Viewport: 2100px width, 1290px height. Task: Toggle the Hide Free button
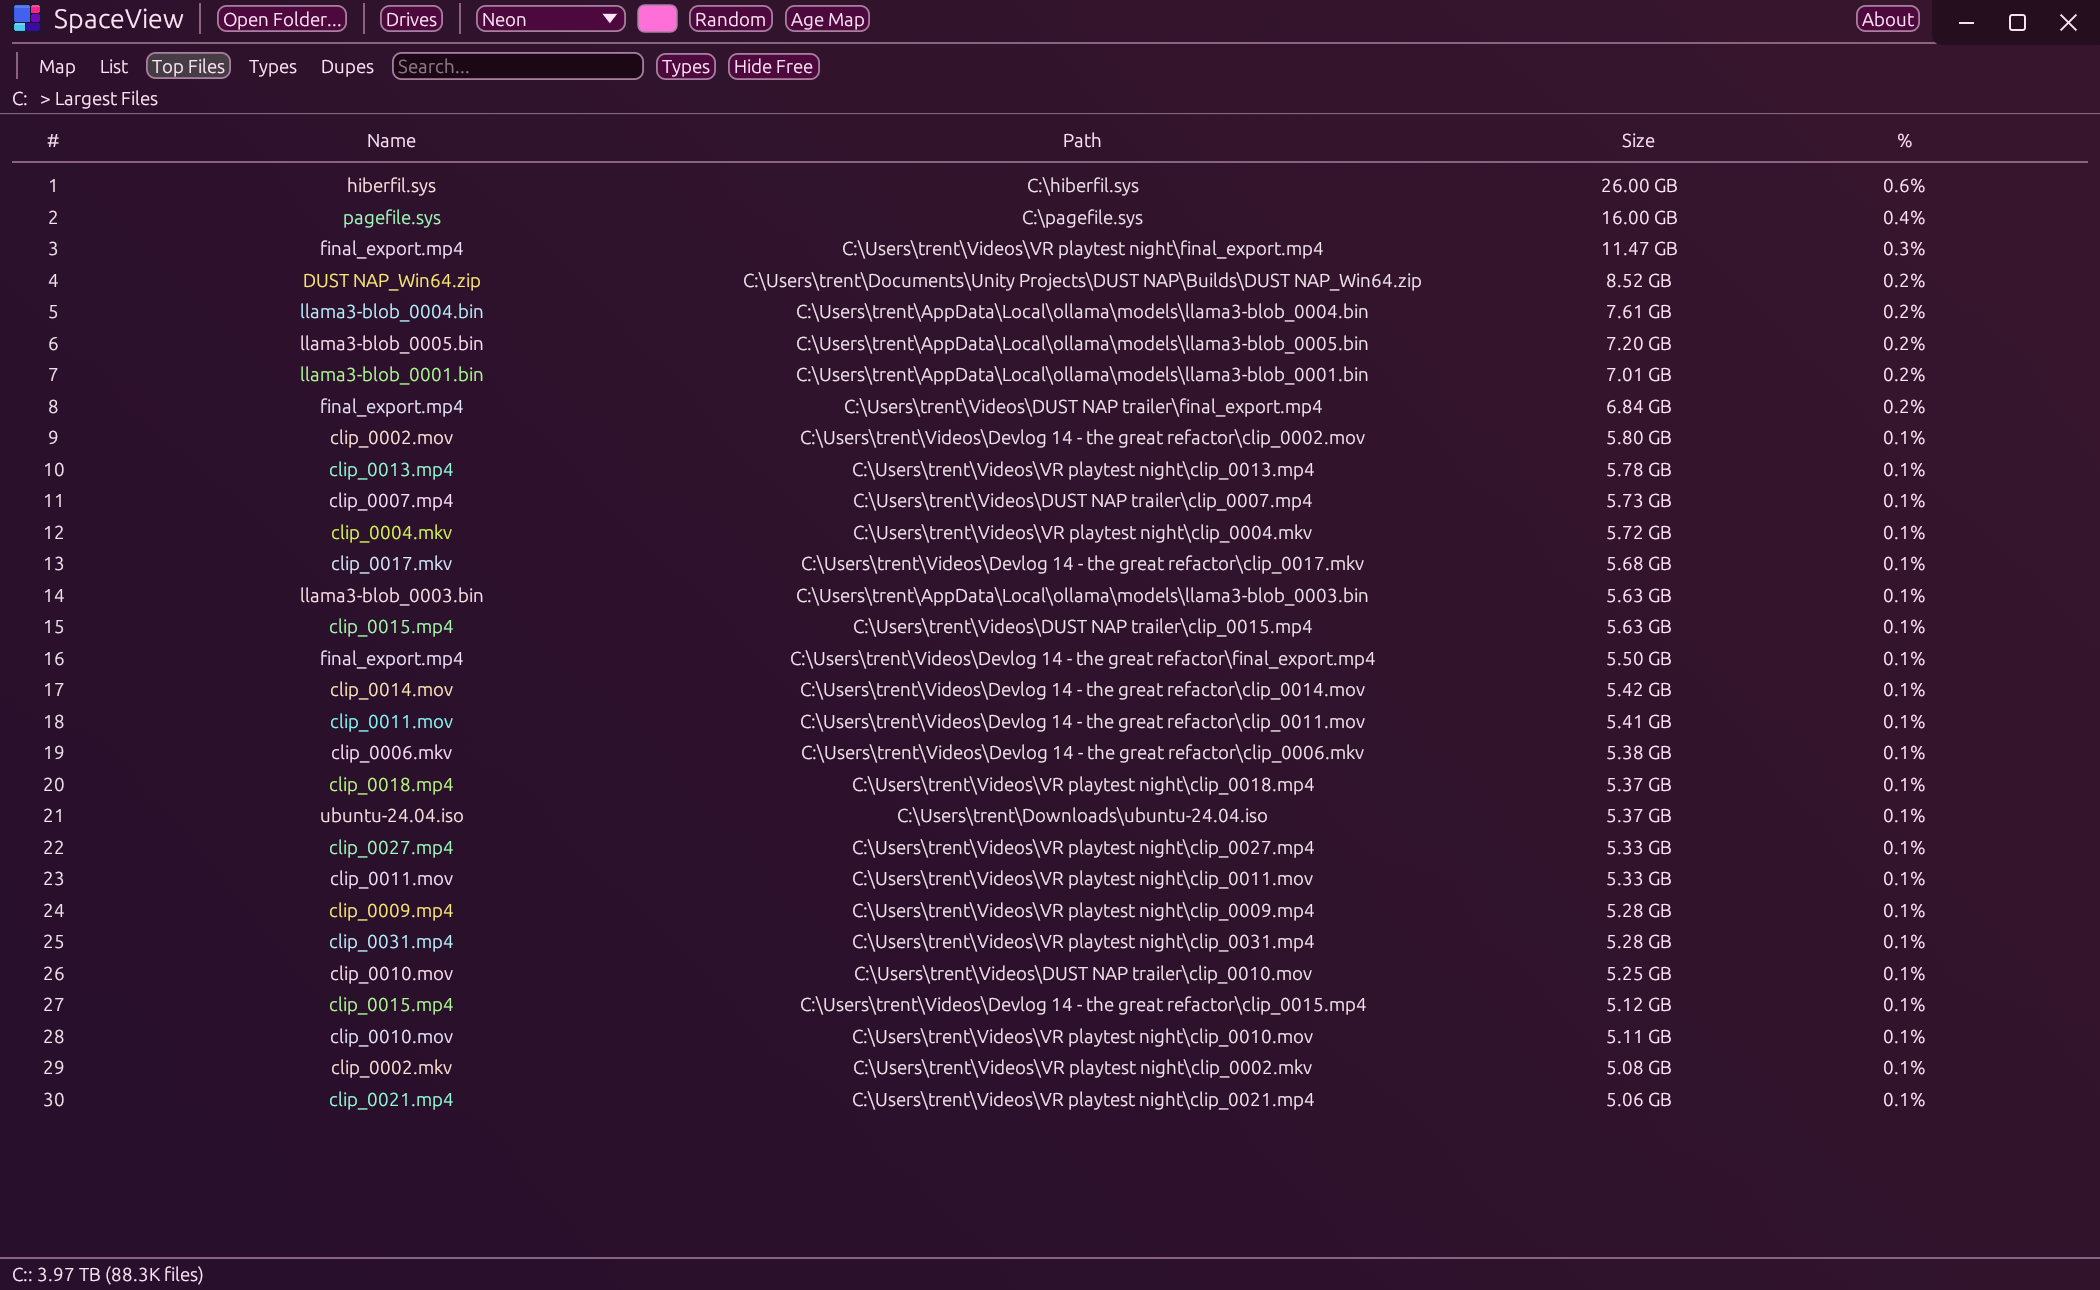coord(773,66)
